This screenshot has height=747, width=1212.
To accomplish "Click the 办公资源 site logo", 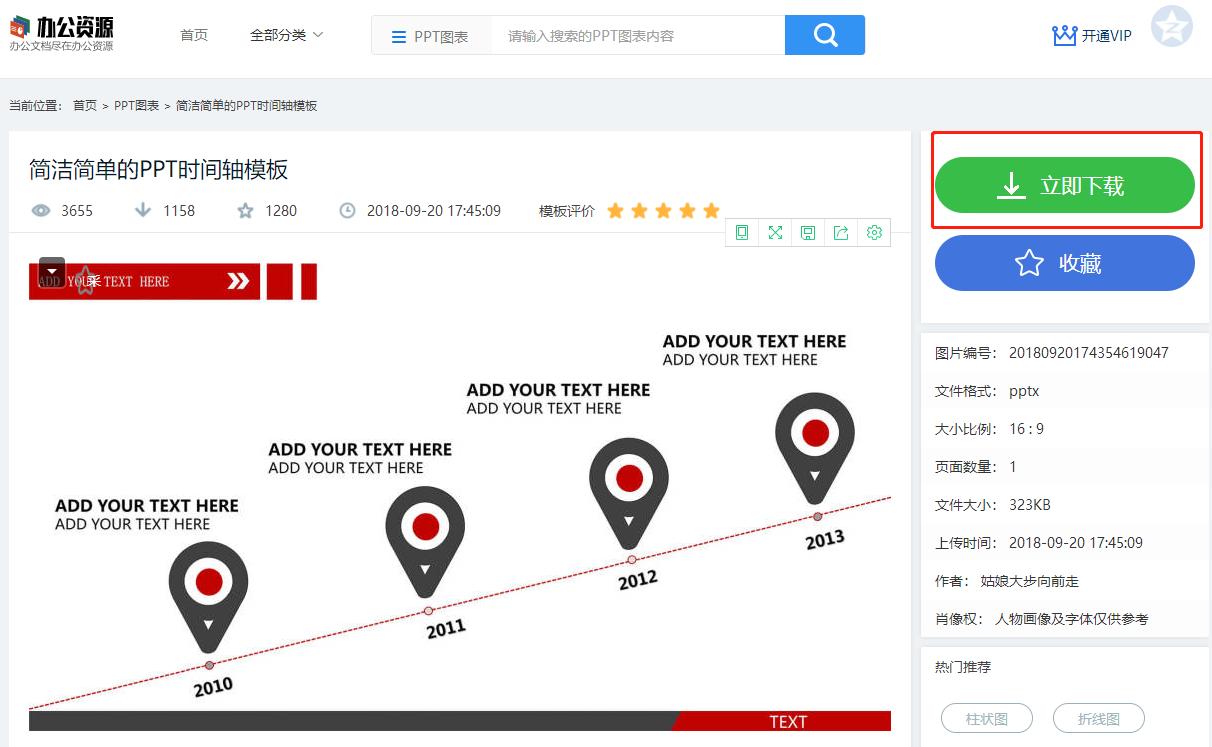I will (x=62, y=32).
